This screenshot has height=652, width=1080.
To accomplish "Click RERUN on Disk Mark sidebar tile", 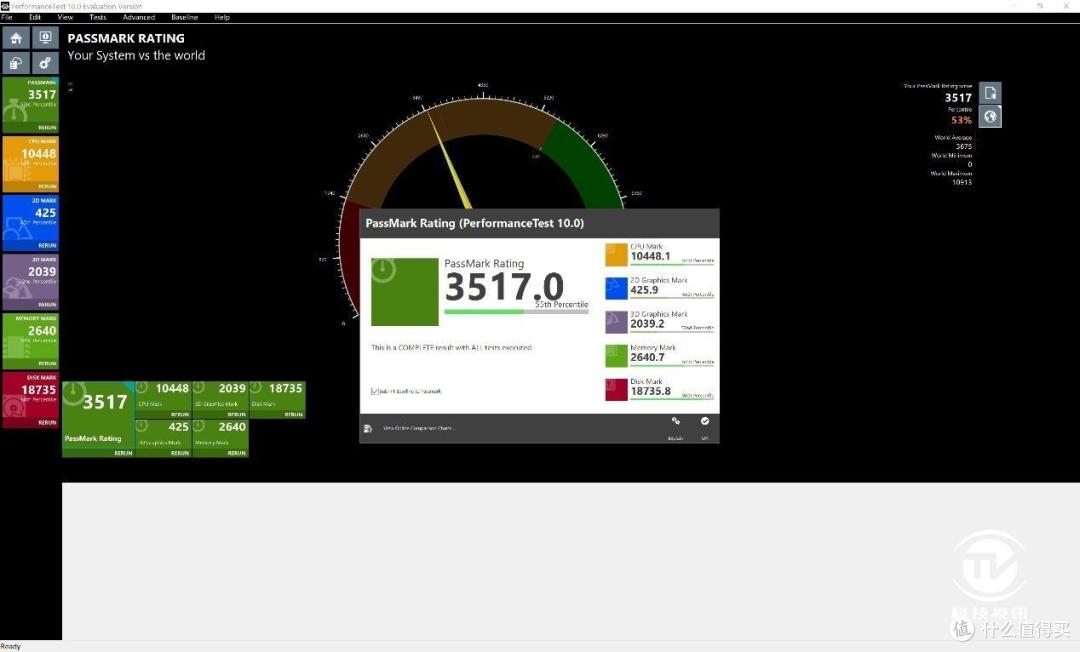I will (x=48, y=423).
